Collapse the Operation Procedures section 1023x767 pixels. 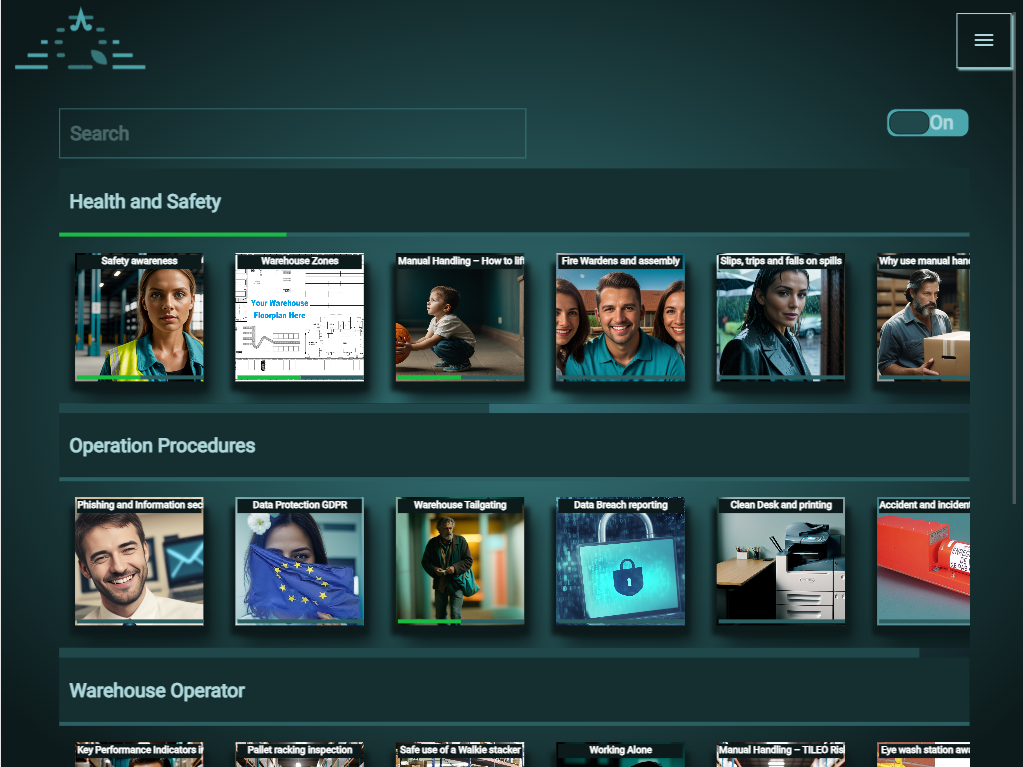[x=162, y=446]
